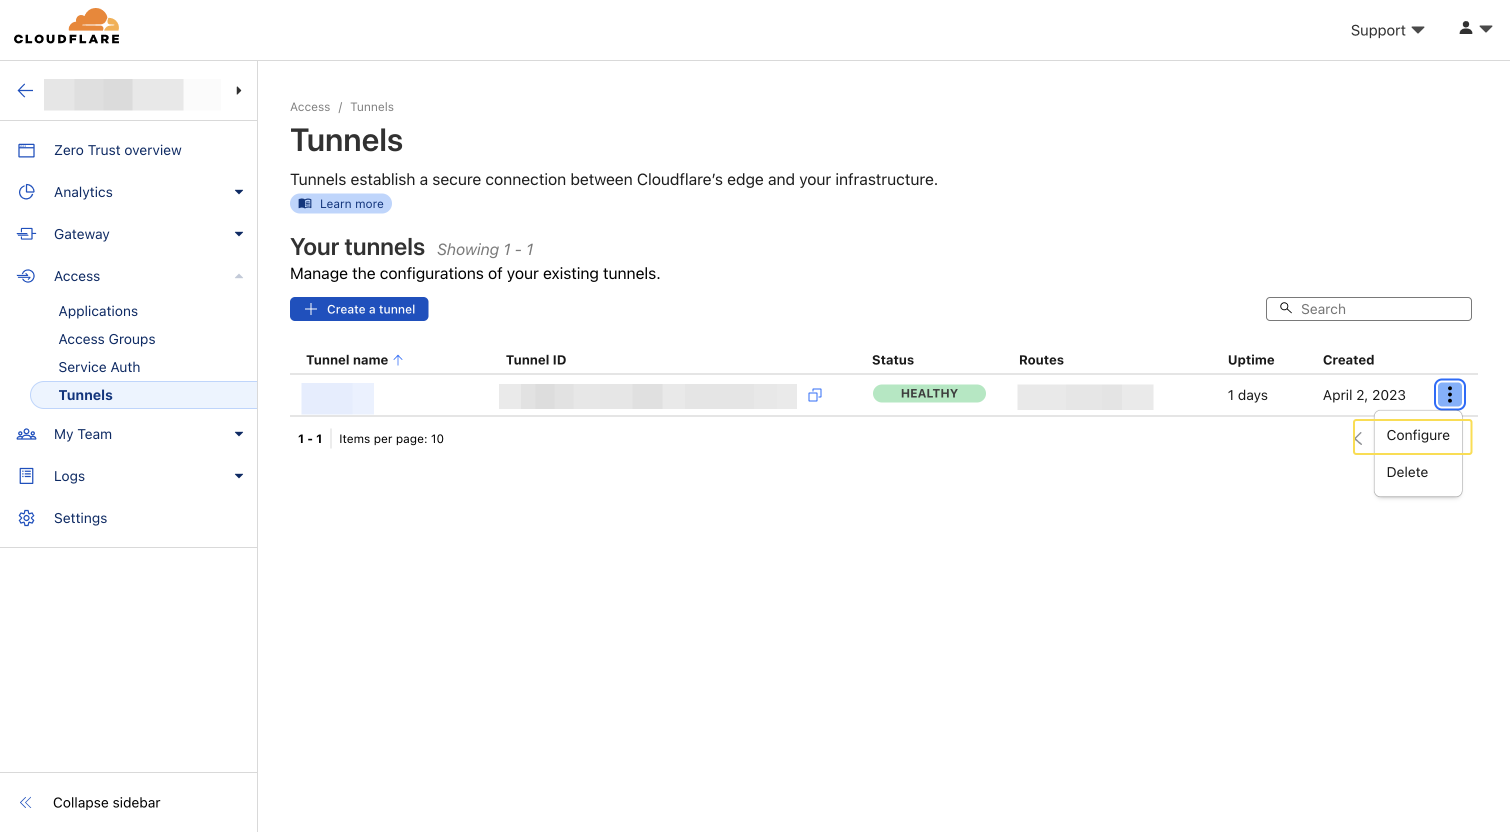1510x832 pixels.
Task: Click the Tunnels breadcrumb text
Action: [x=372, y=107]
